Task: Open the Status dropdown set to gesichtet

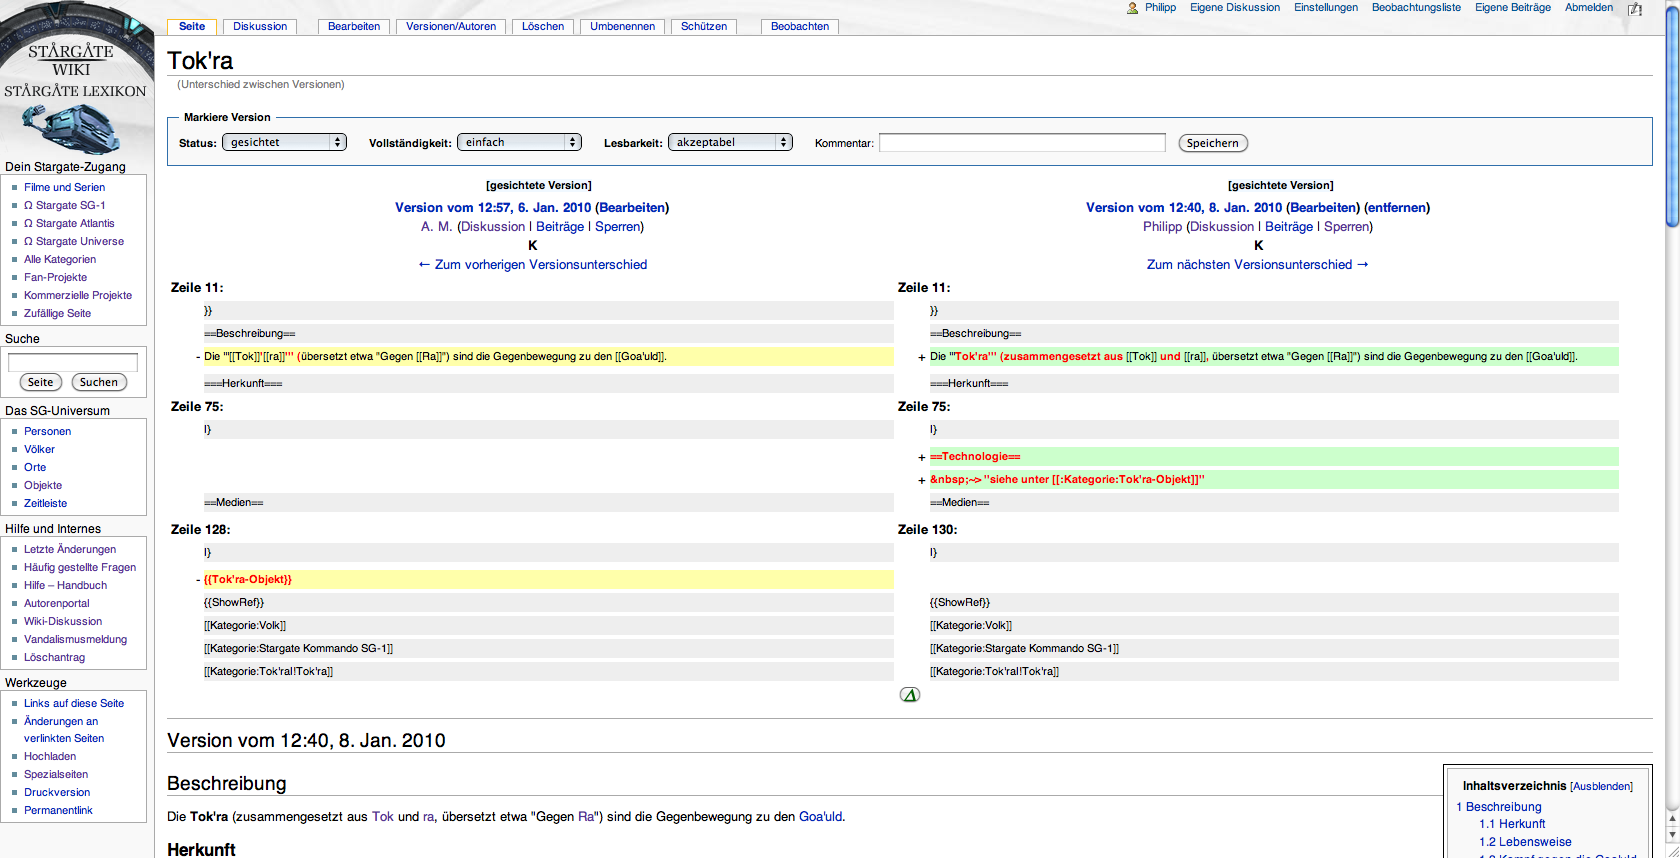Action: (x=284, y=143)
